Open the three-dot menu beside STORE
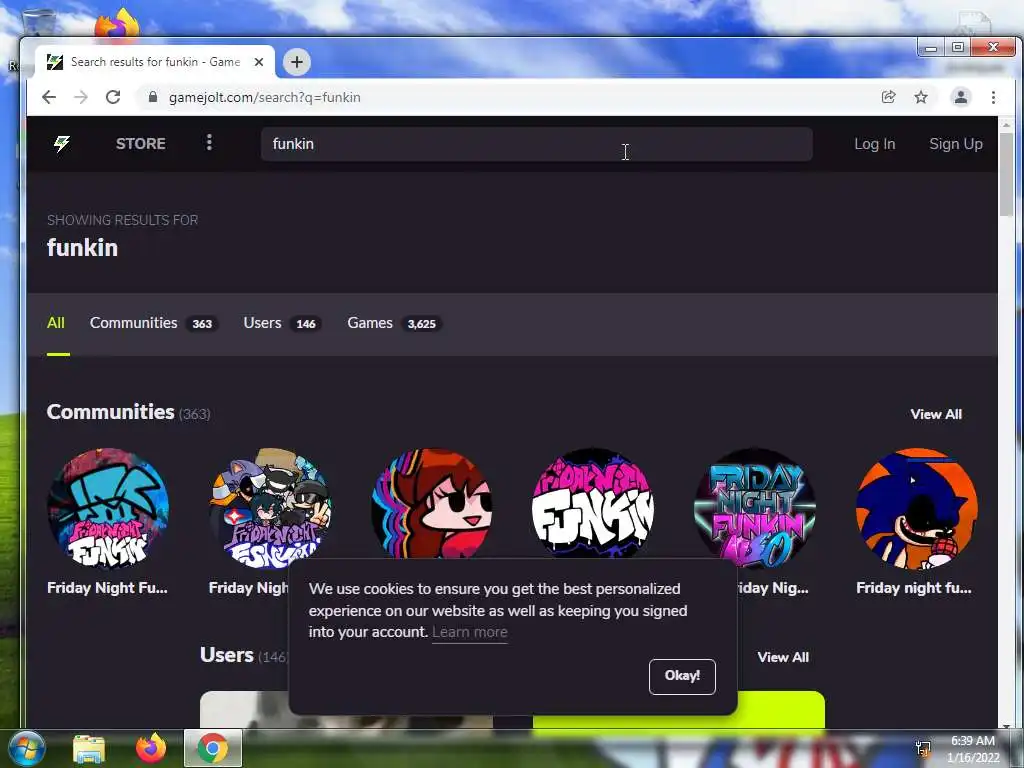 click(209, 142)
